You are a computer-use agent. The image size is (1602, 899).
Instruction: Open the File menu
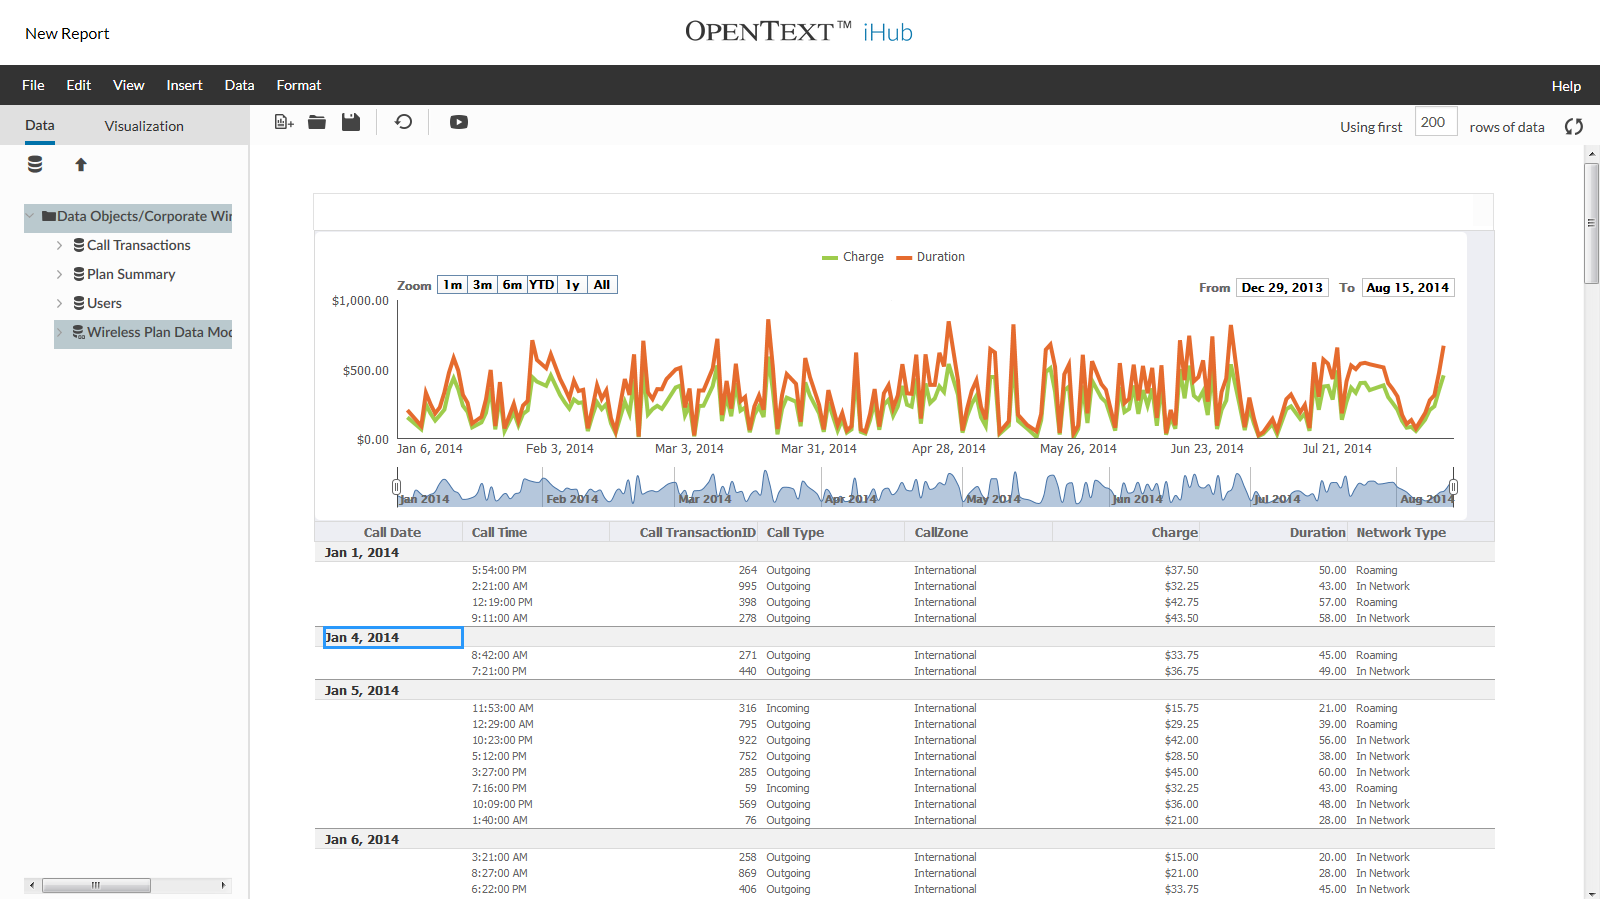pos(33,85)
